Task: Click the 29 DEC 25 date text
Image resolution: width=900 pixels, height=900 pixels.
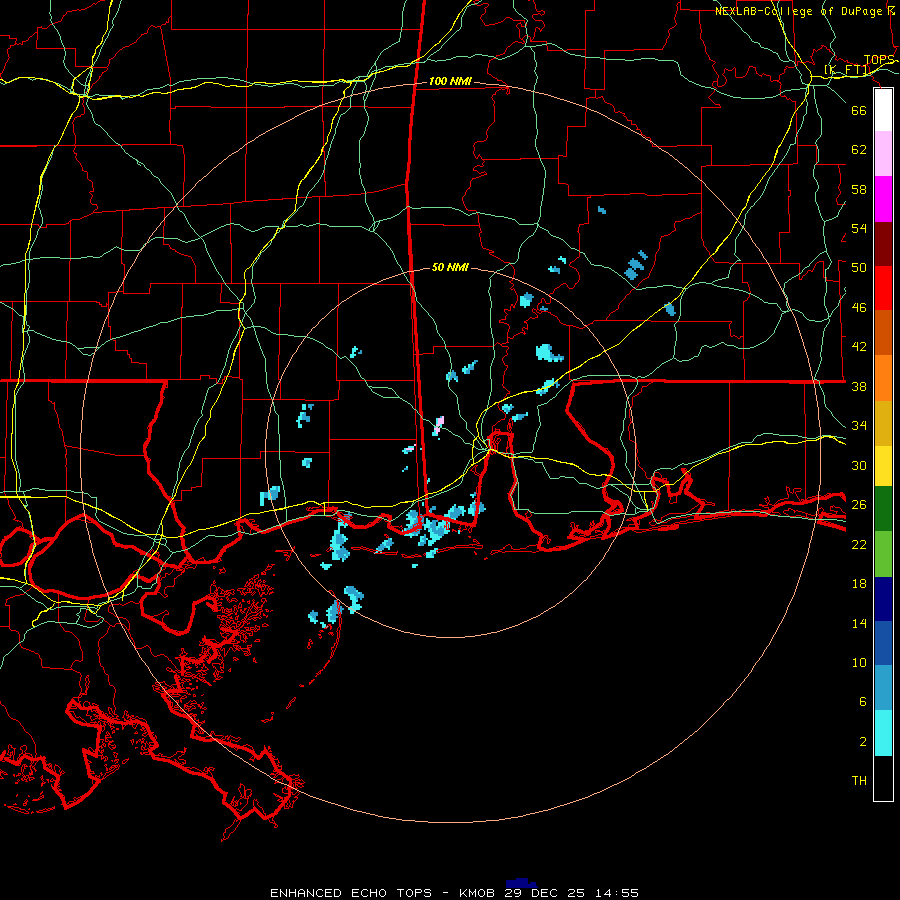Action: point(545,893)
